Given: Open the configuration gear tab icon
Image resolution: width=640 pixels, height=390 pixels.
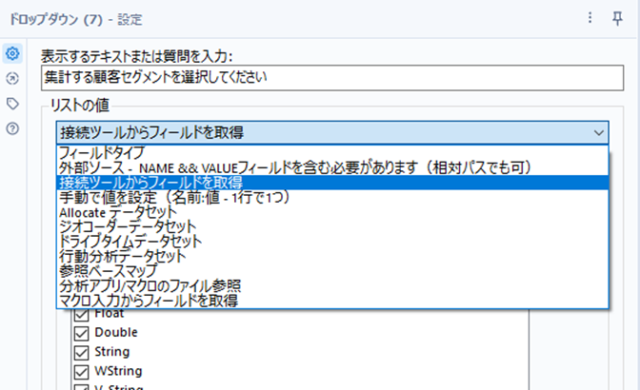Looking at the screenshot, I should coord(13,53).
